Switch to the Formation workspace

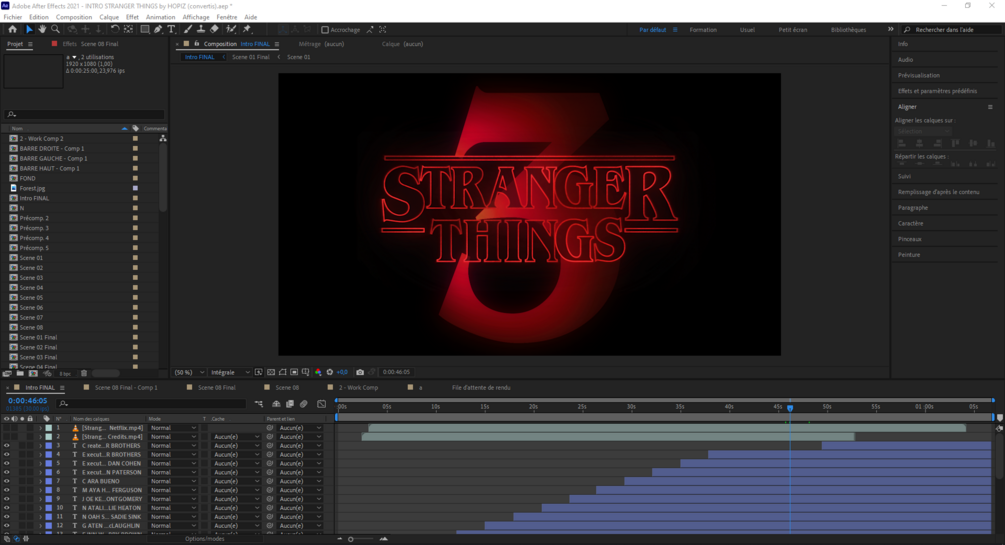(x=703, y=30)
